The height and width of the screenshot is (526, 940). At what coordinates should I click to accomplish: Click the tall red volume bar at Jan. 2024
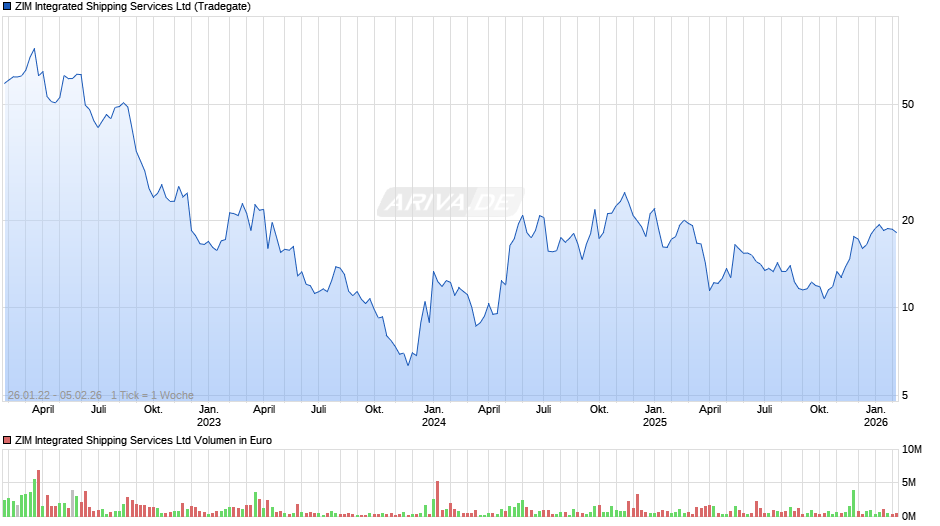[x=438, y=499]
